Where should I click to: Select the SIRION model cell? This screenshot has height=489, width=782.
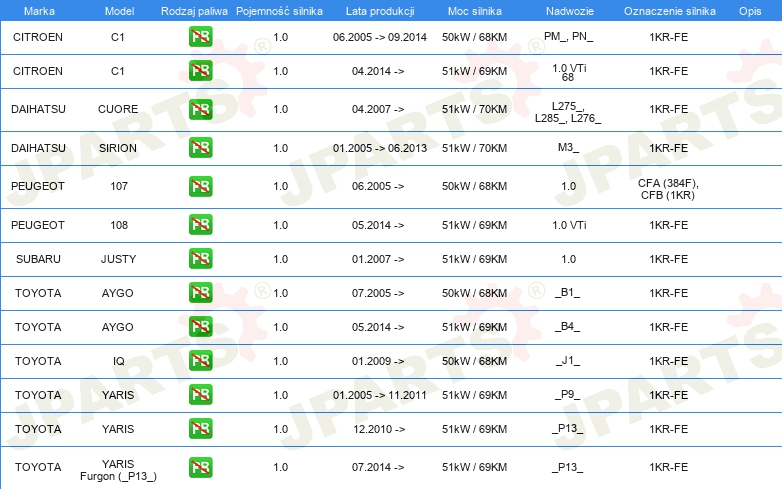118,148
